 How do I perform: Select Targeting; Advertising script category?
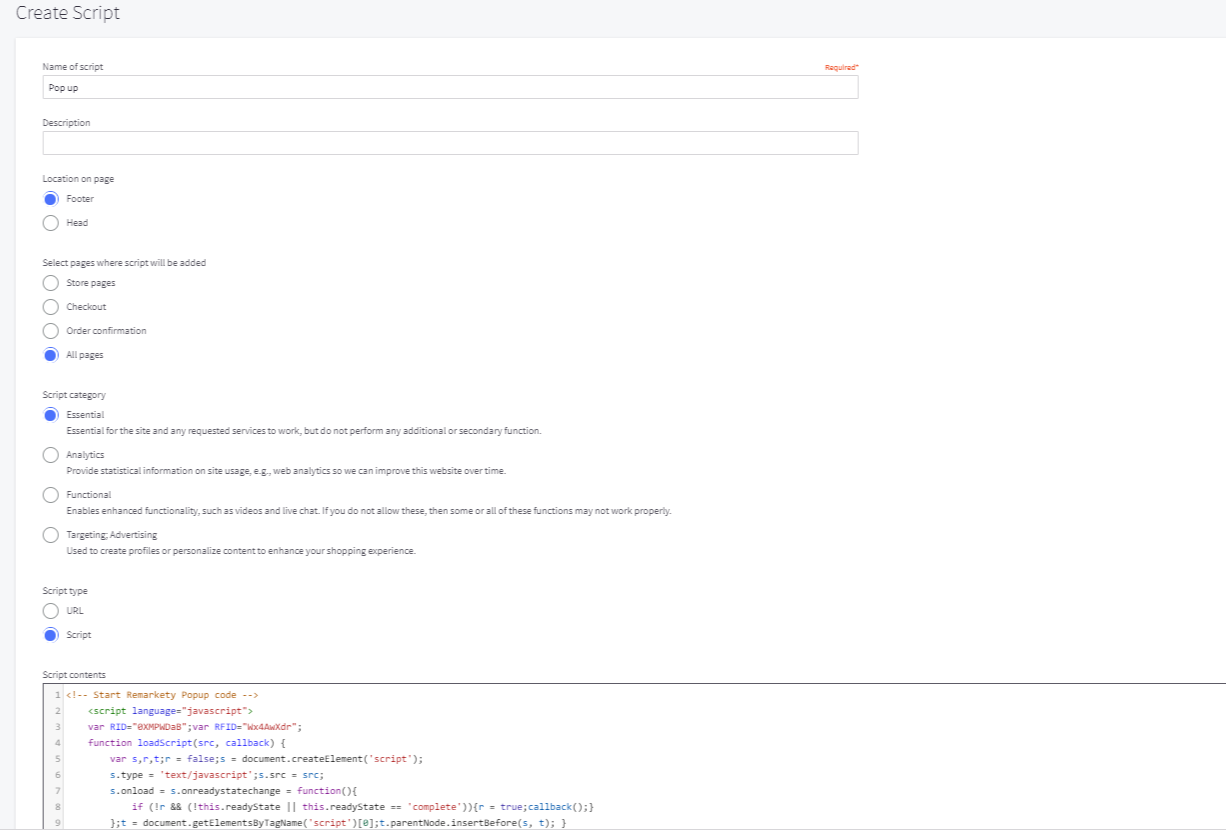[51, 535]
